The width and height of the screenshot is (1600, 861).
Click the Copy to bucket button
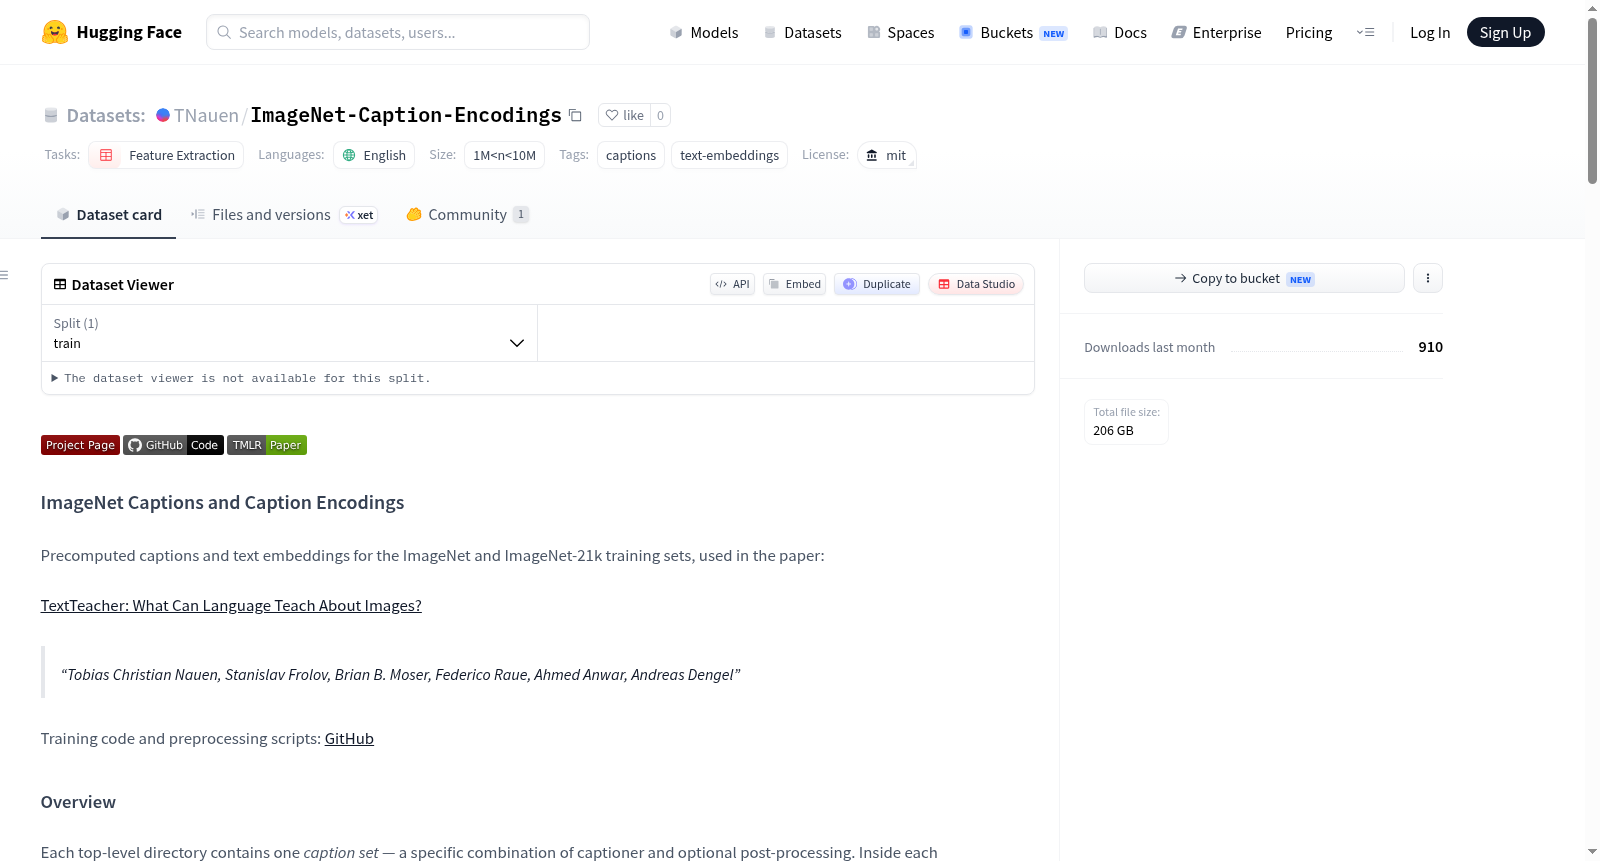click(1244, 278)
